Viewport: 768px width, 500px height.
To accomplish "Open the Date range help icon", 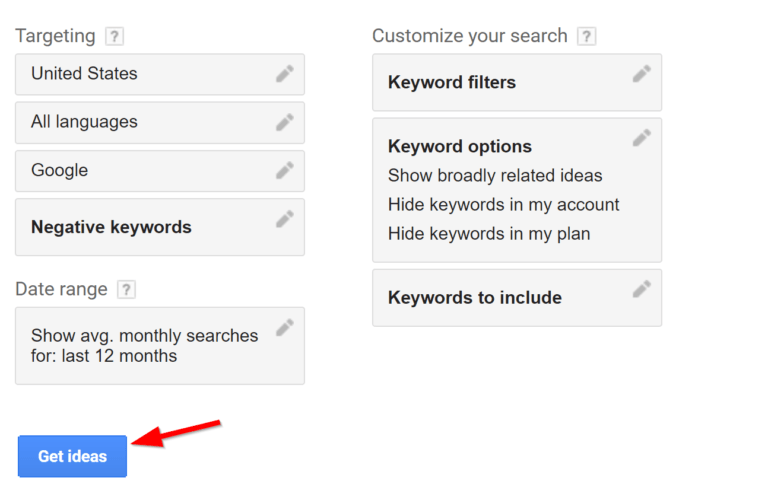I will point(126,289).
